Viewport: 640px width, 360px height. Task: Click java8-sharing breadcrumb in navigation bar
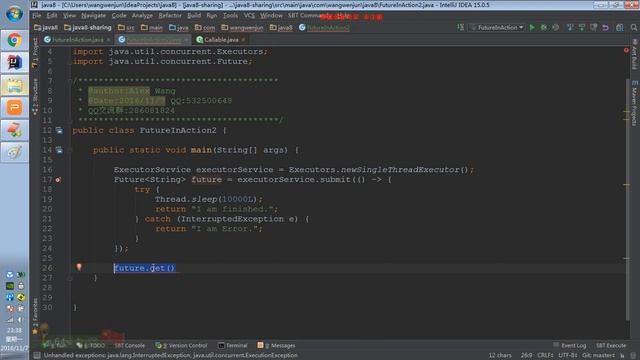coord(88,27)
